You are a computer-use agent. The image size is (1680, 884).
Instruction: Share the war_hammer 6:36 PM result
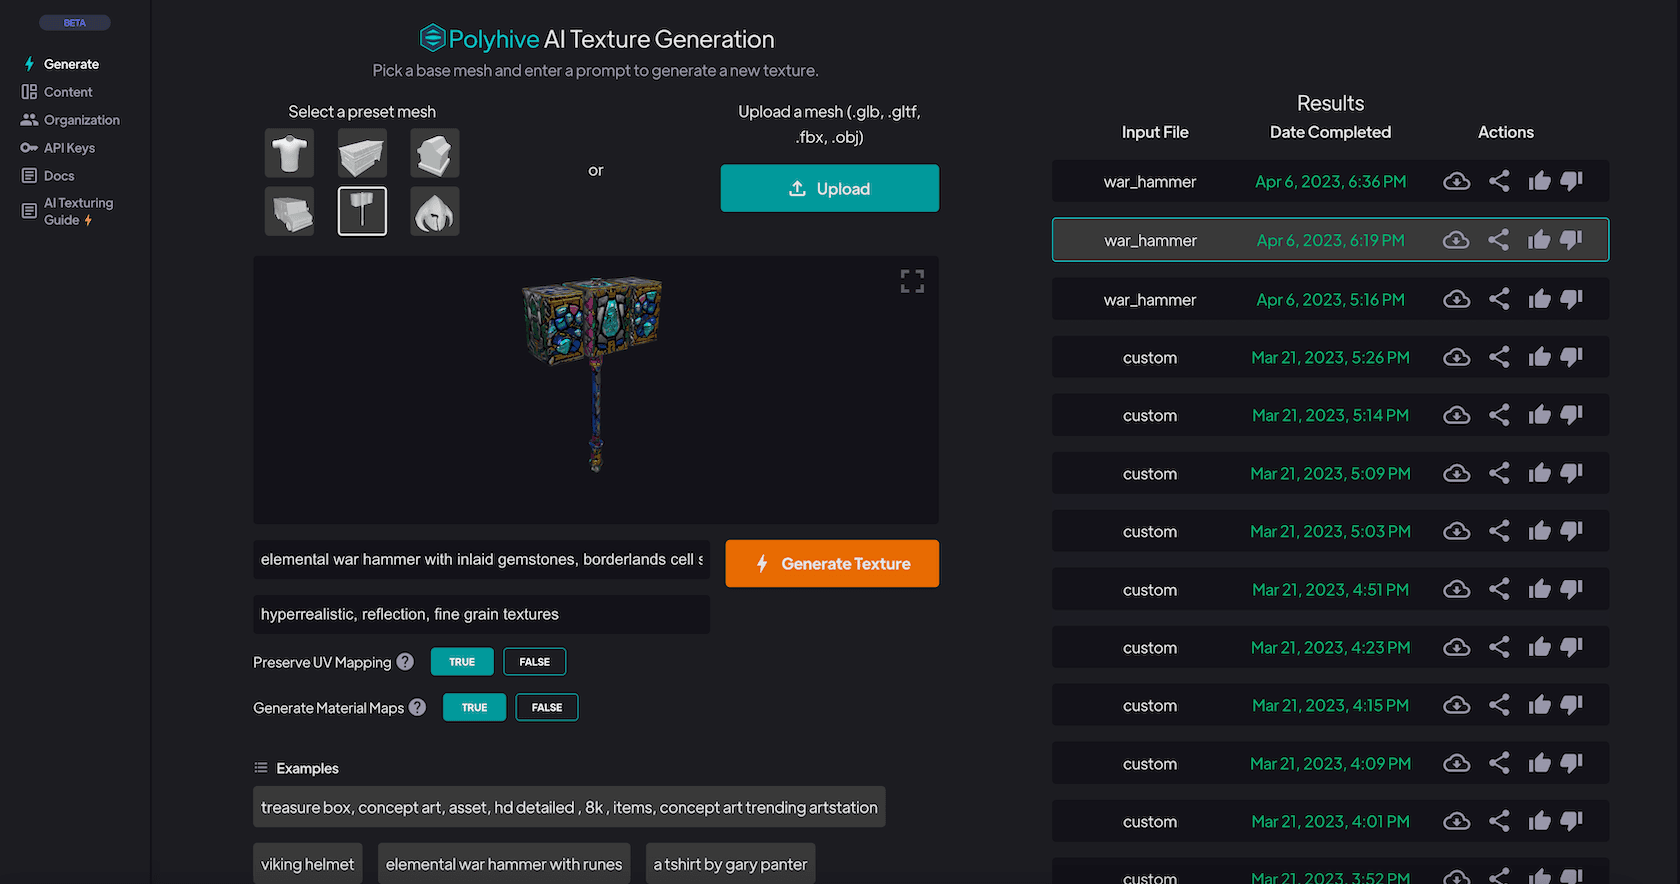pos(1499,181)
